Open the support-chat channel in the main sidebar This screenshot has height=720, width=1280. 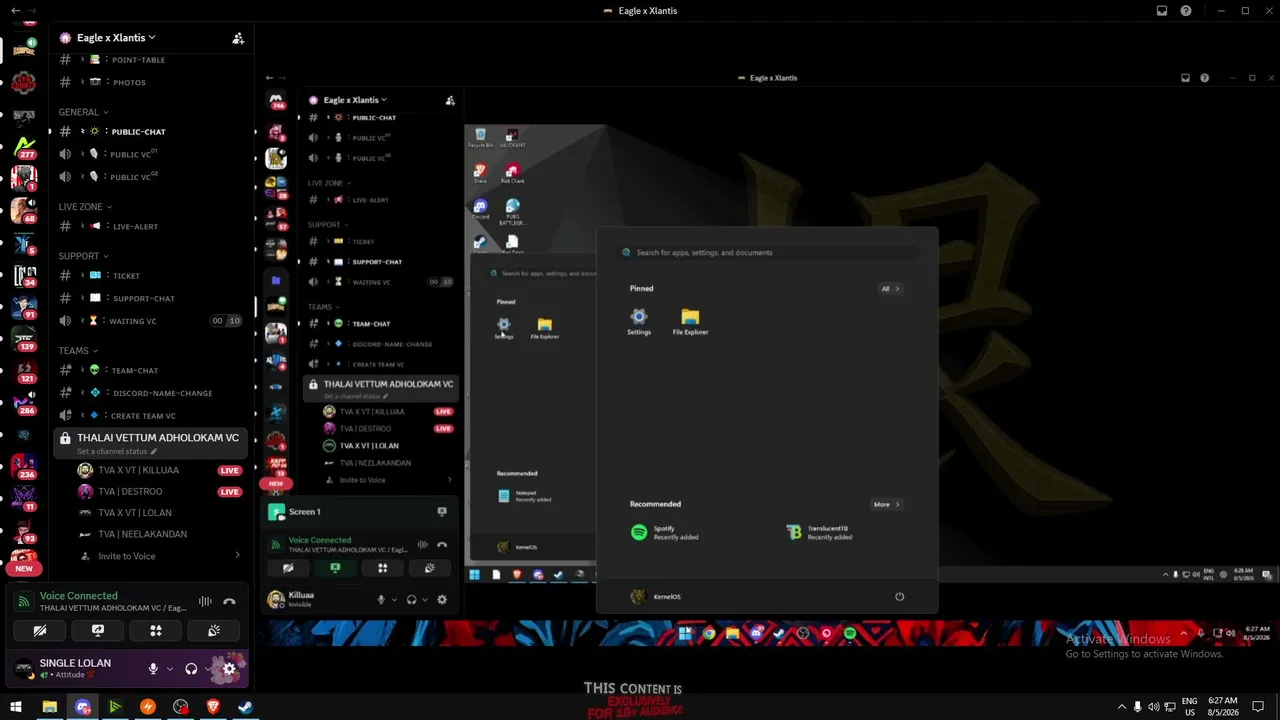tap(151, 298)
